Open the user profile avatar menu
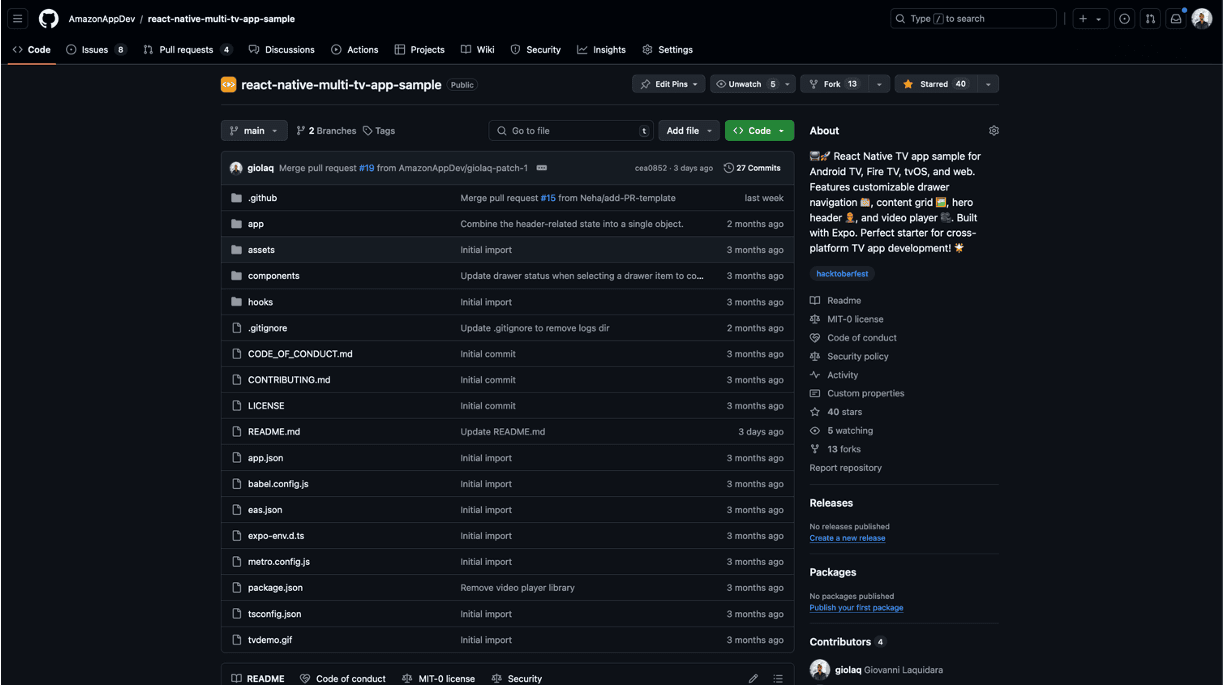This screenshot has width=1224, height=686. click(x=1202, y=19)
